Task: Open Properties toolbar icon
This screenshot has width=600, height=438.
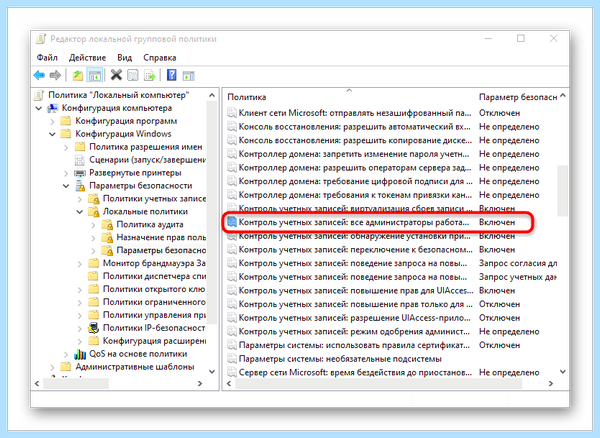Action: click(x=132, y=75)
